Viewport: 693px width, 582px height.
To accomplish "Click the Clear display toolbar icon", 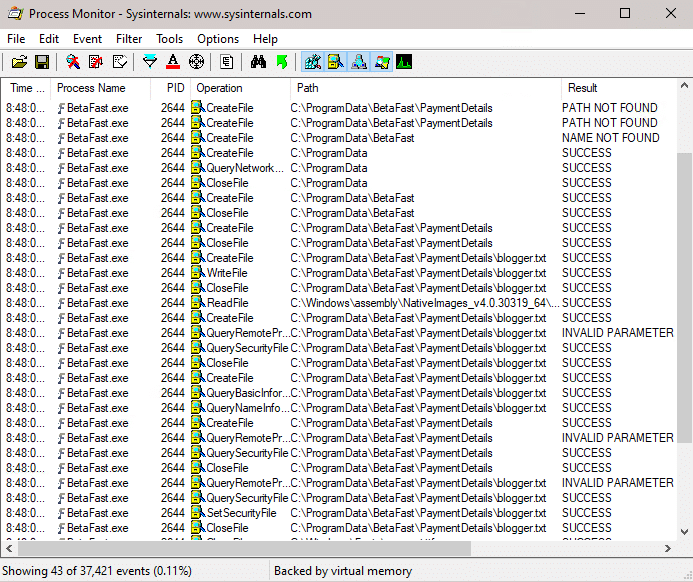I will coord(119,62).
